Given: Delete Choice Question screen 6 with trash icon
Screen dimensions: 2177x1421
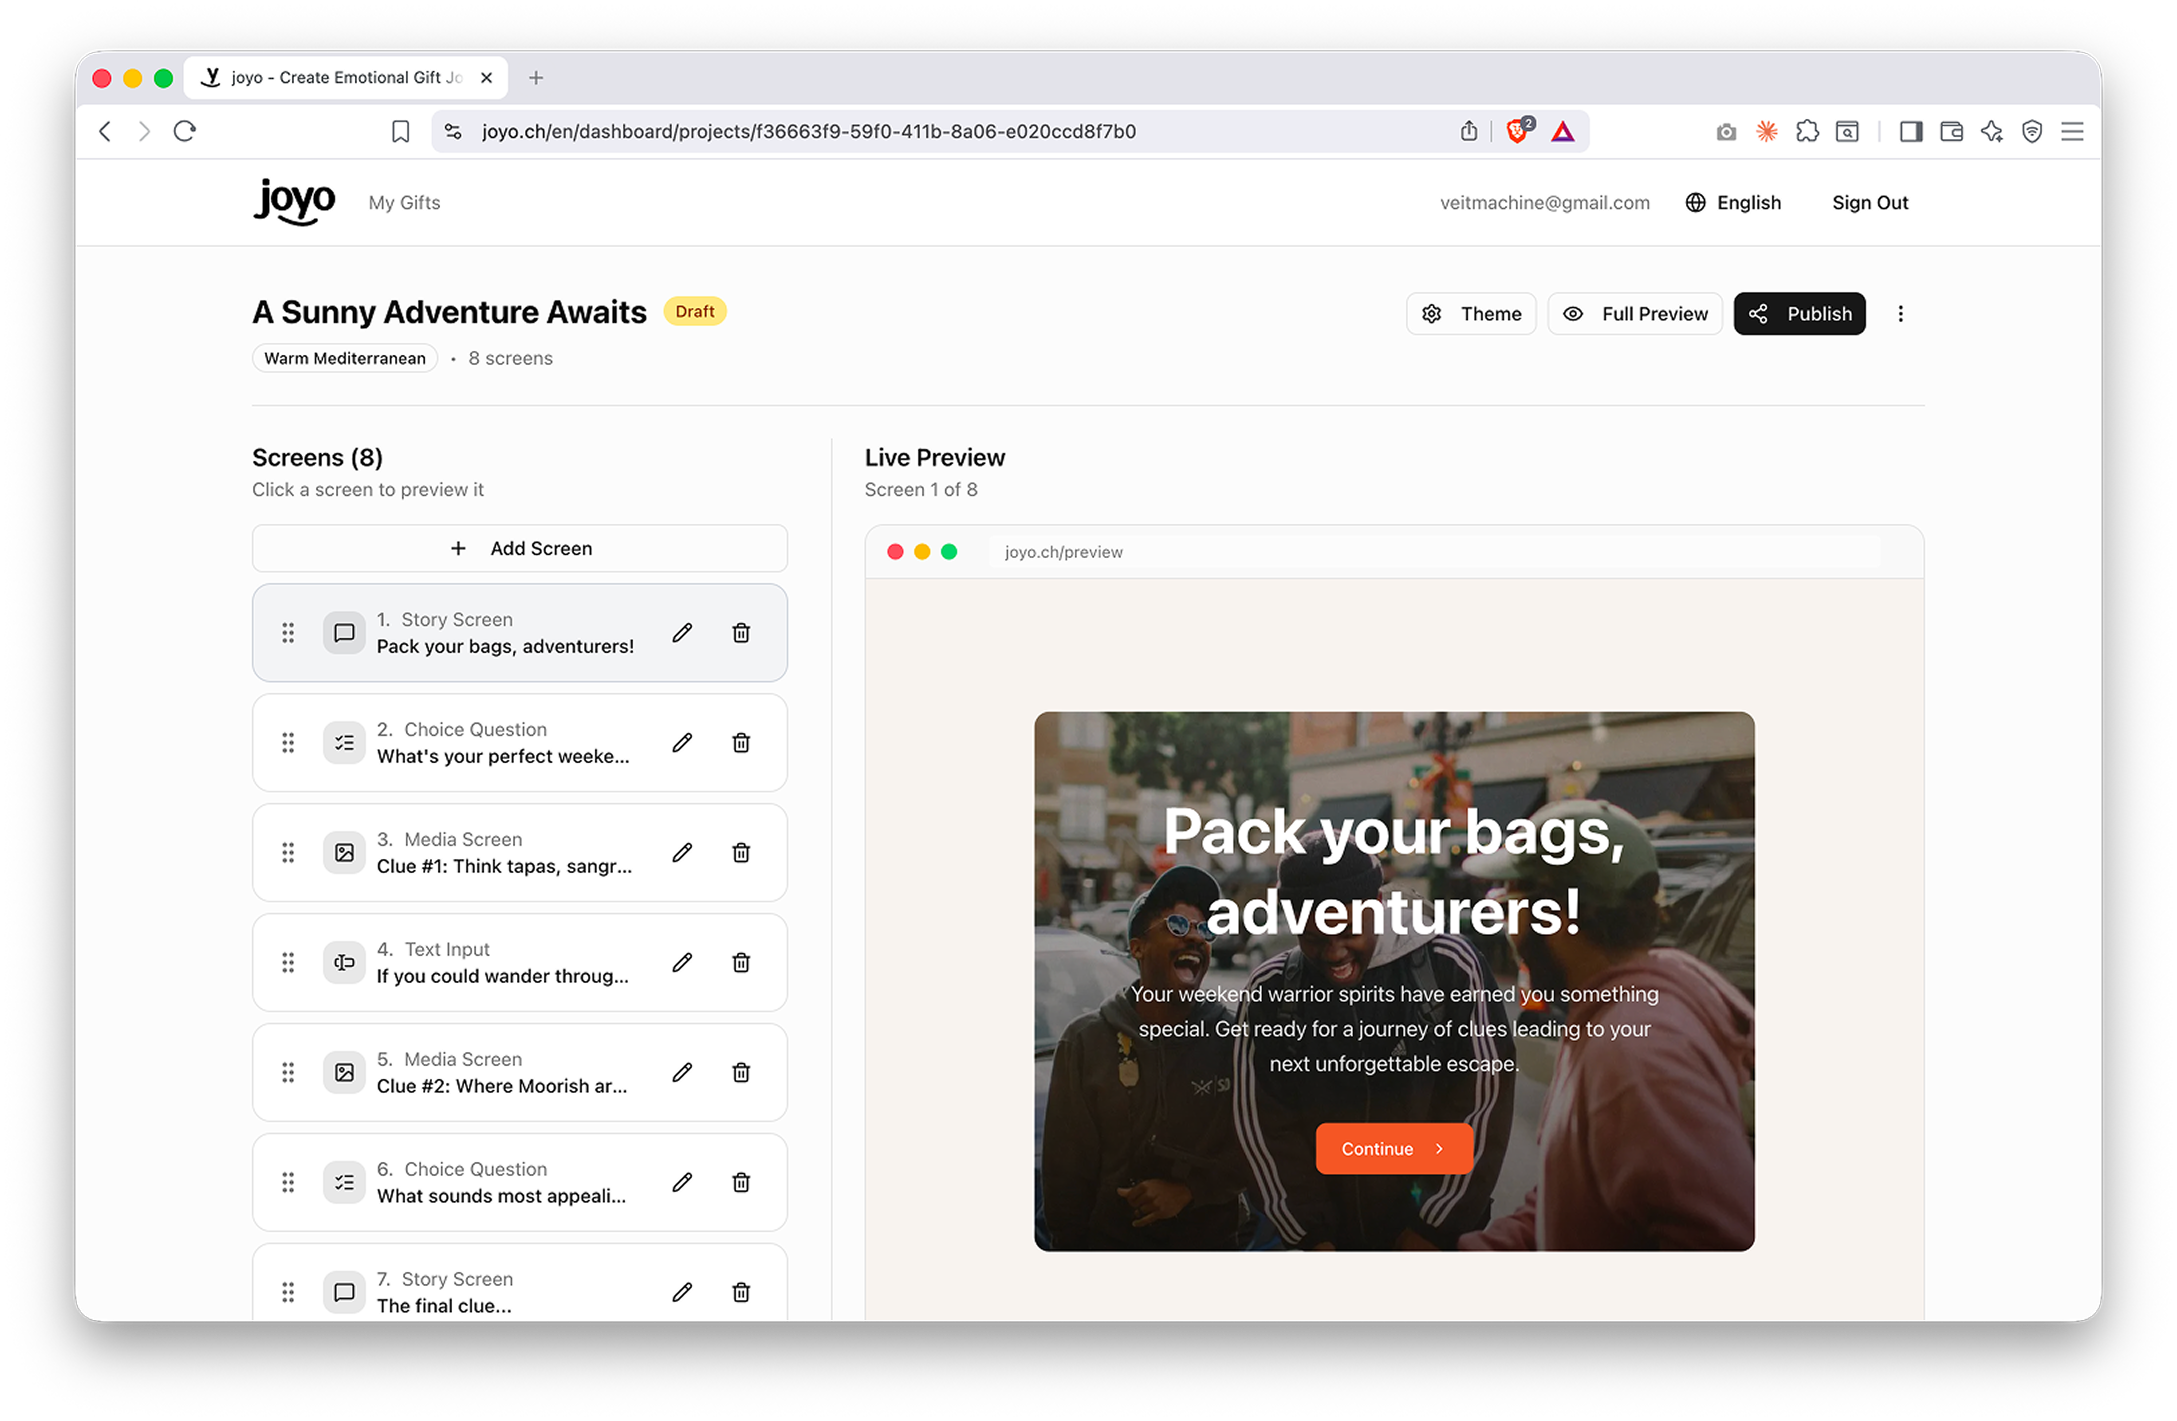Looking at the screenshot, I should [741, 1183].
